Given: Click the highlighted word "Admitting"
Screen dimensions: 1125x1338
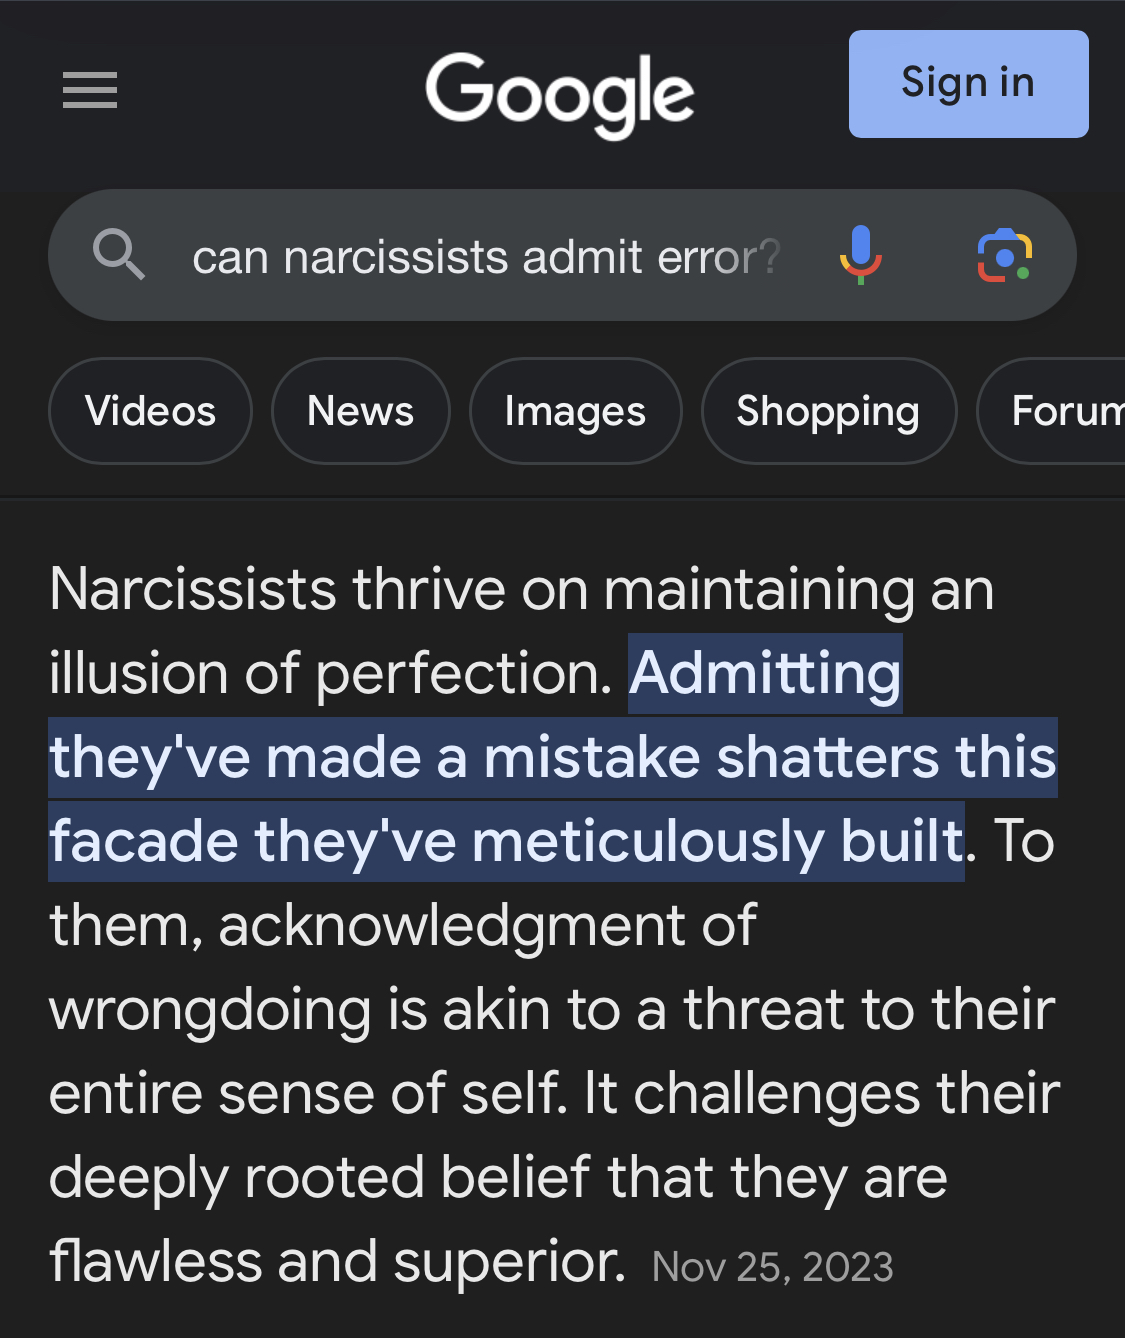Looking at the screenshot, I should pyautogui.click(x=765, y=673).
